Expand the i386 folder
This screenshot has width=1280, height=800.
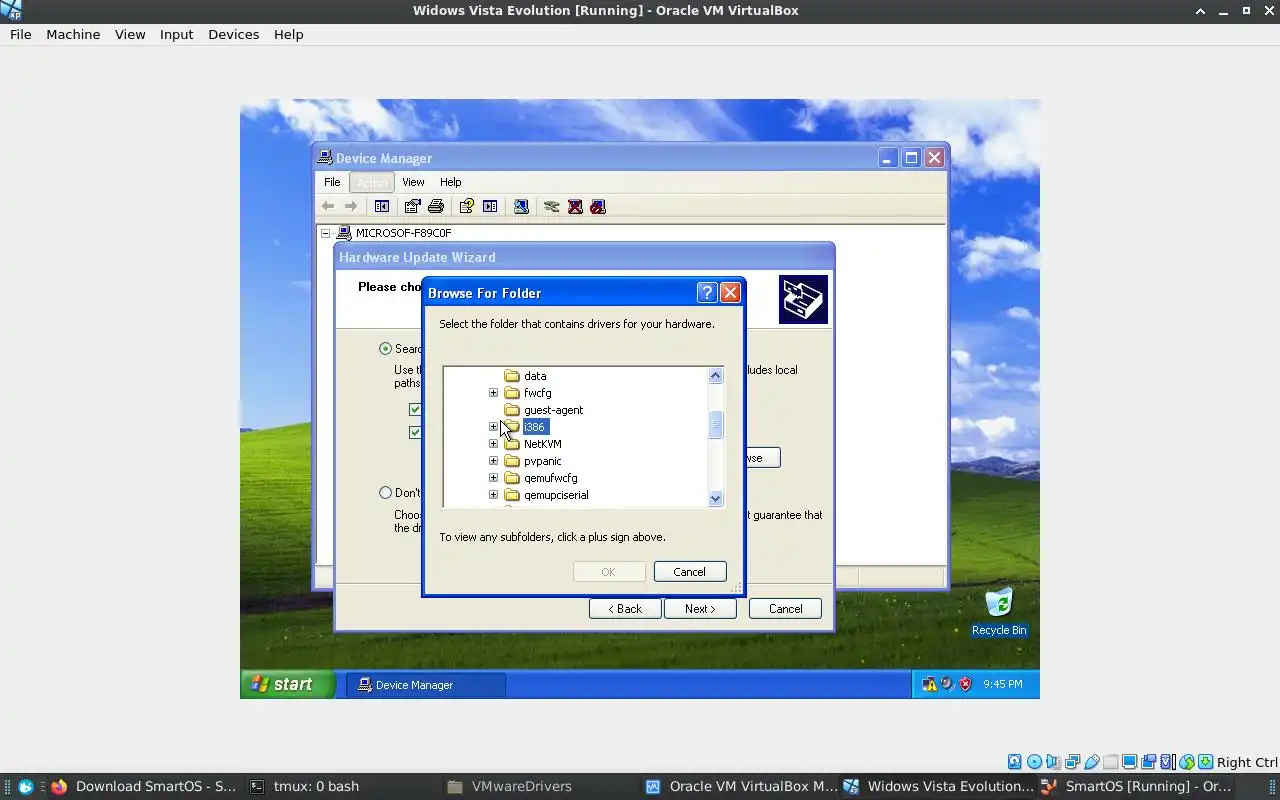click(x=493, y=427)
